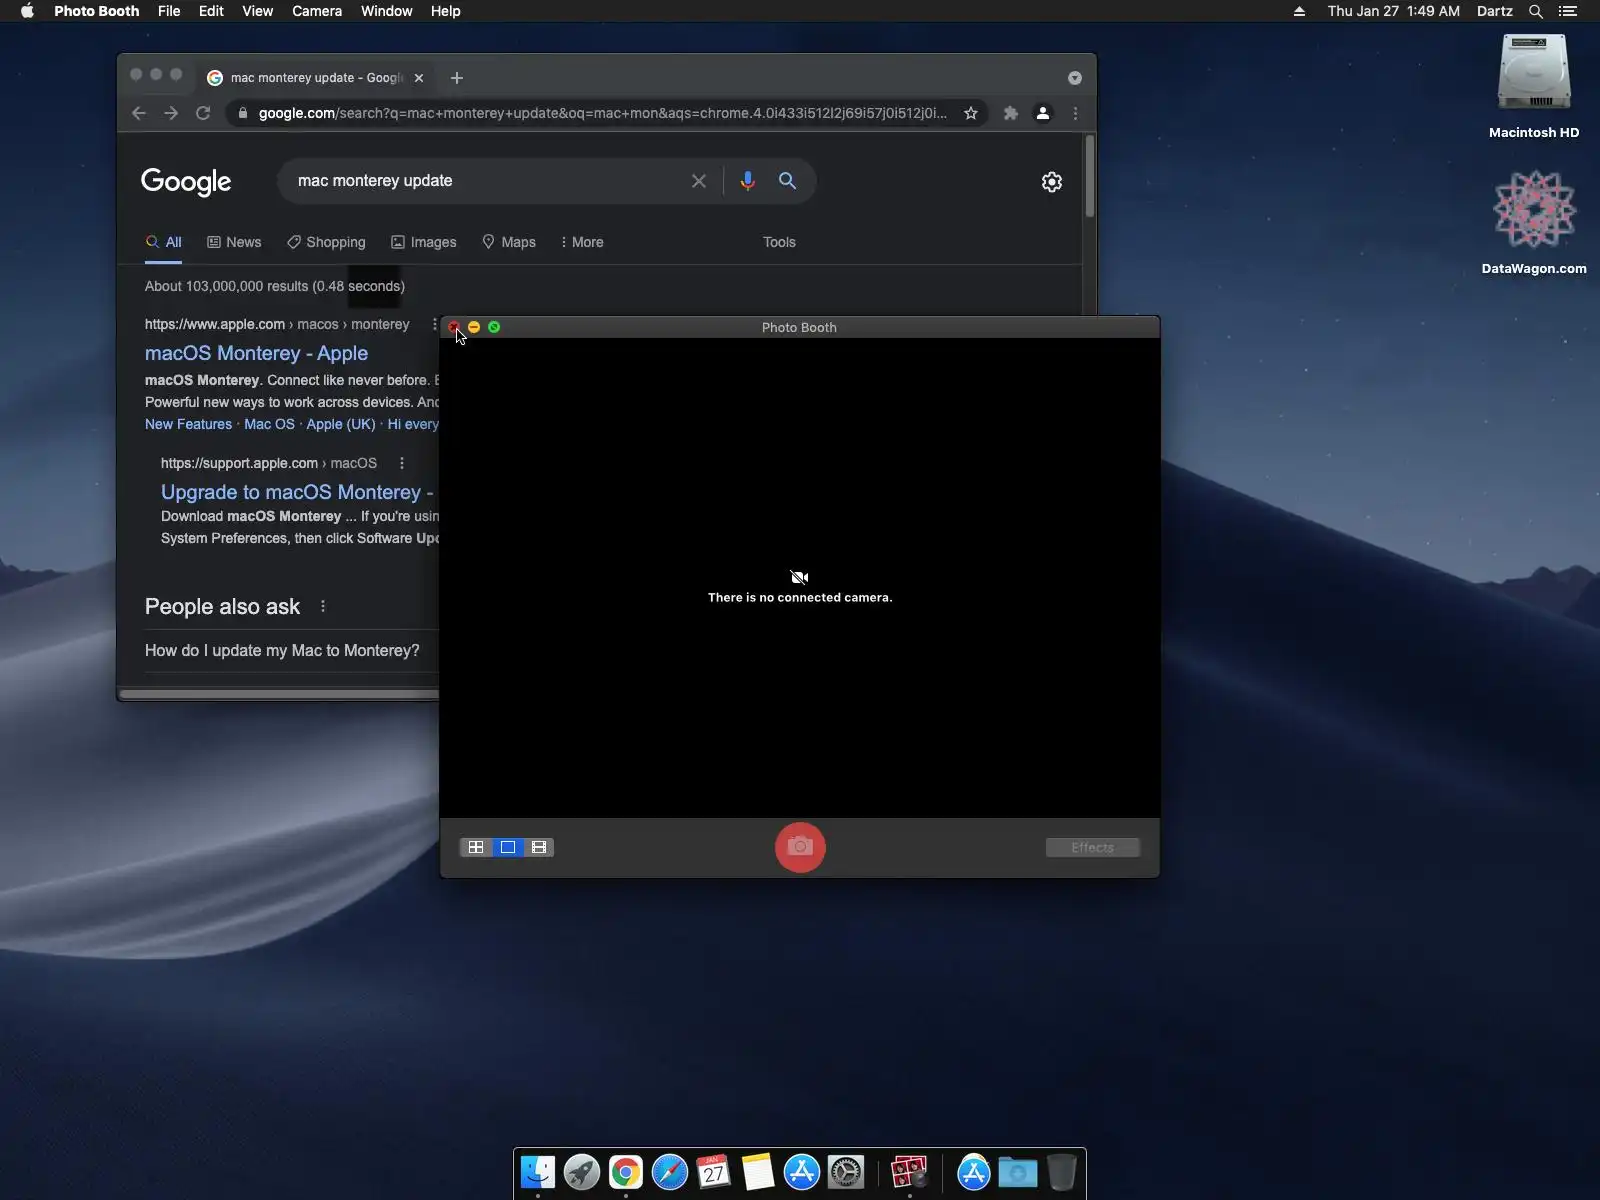Screen dimensions: 1600x1200
Task: Submit search with the magnifier icon
Action: point(788,181)
